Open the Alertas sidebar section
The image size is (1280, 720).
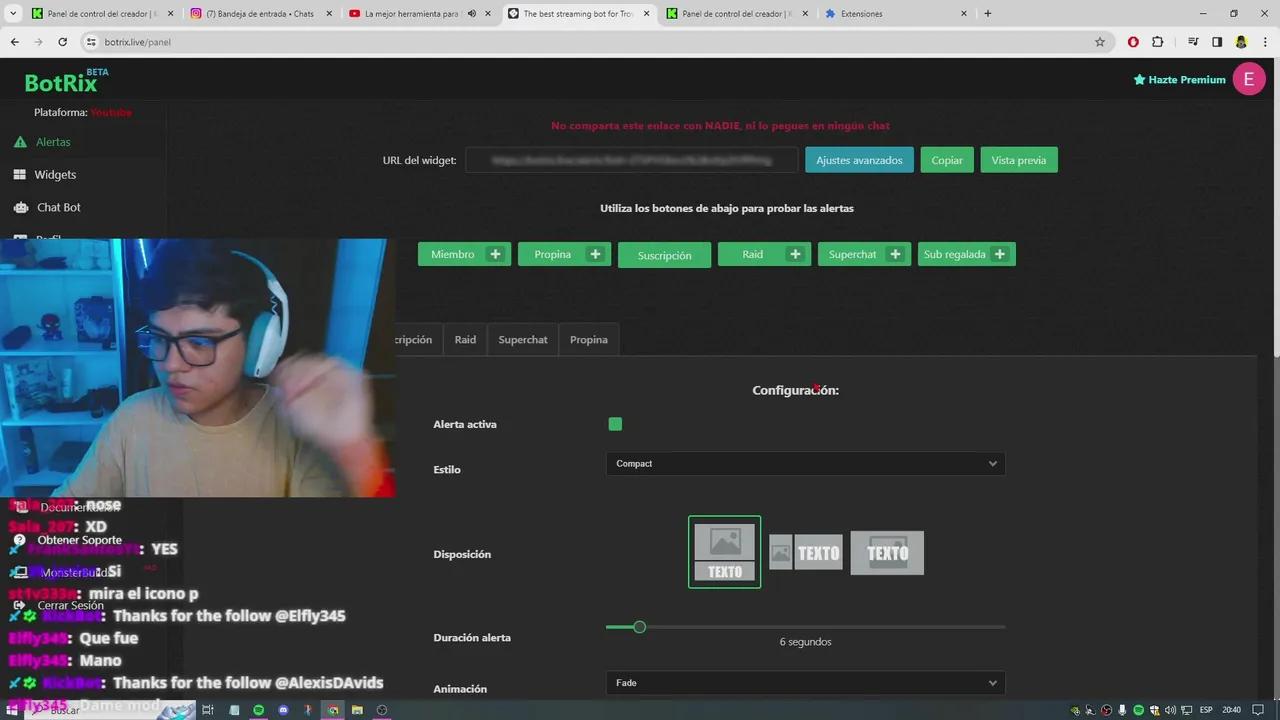click(x=53, y=142)
